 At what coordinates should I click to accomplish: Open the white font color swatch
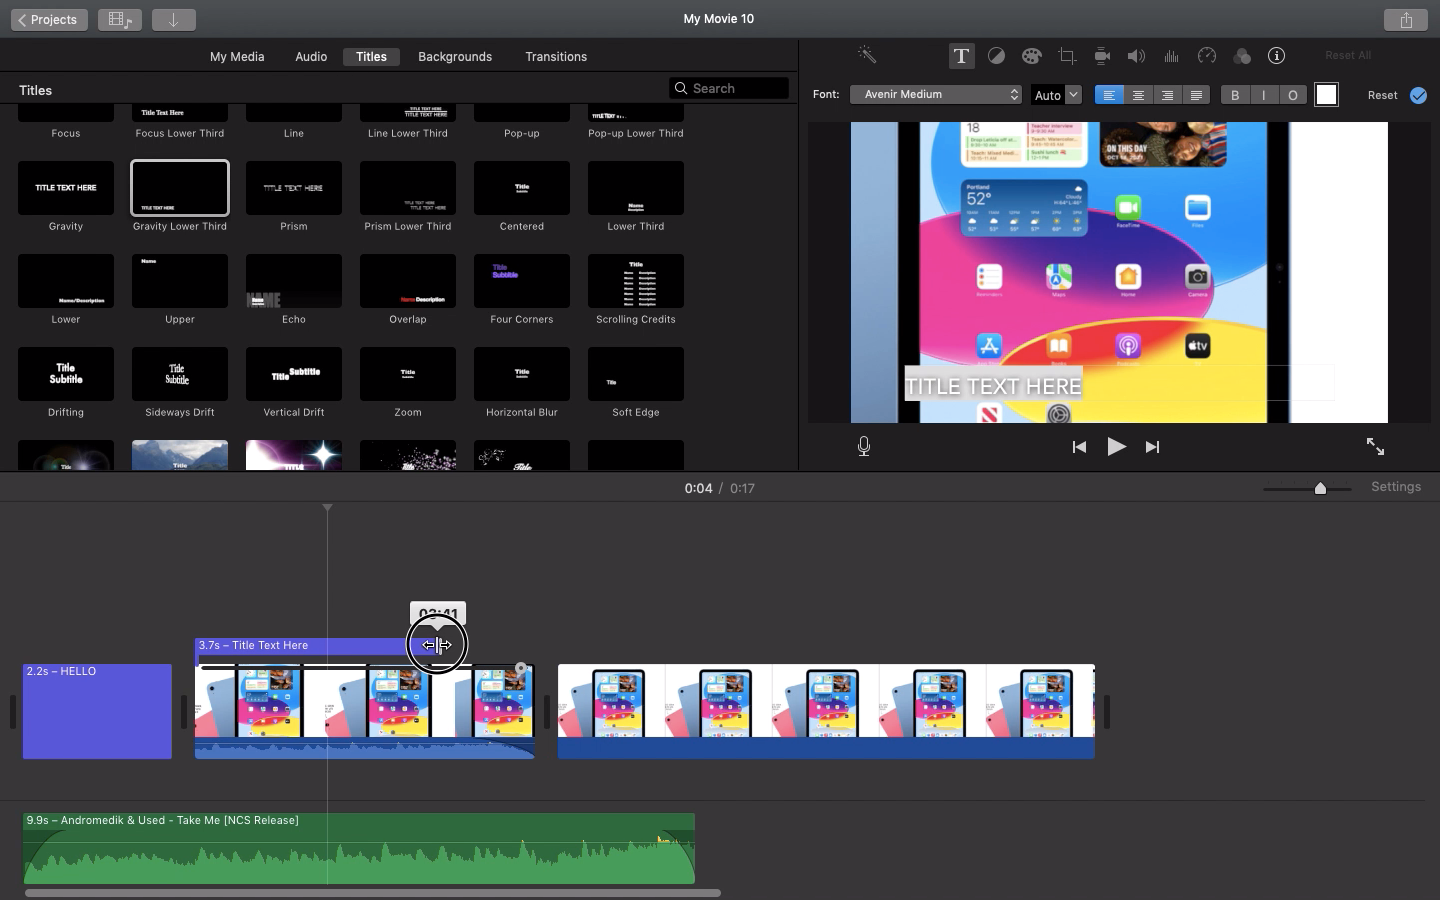coord(1326,94)
